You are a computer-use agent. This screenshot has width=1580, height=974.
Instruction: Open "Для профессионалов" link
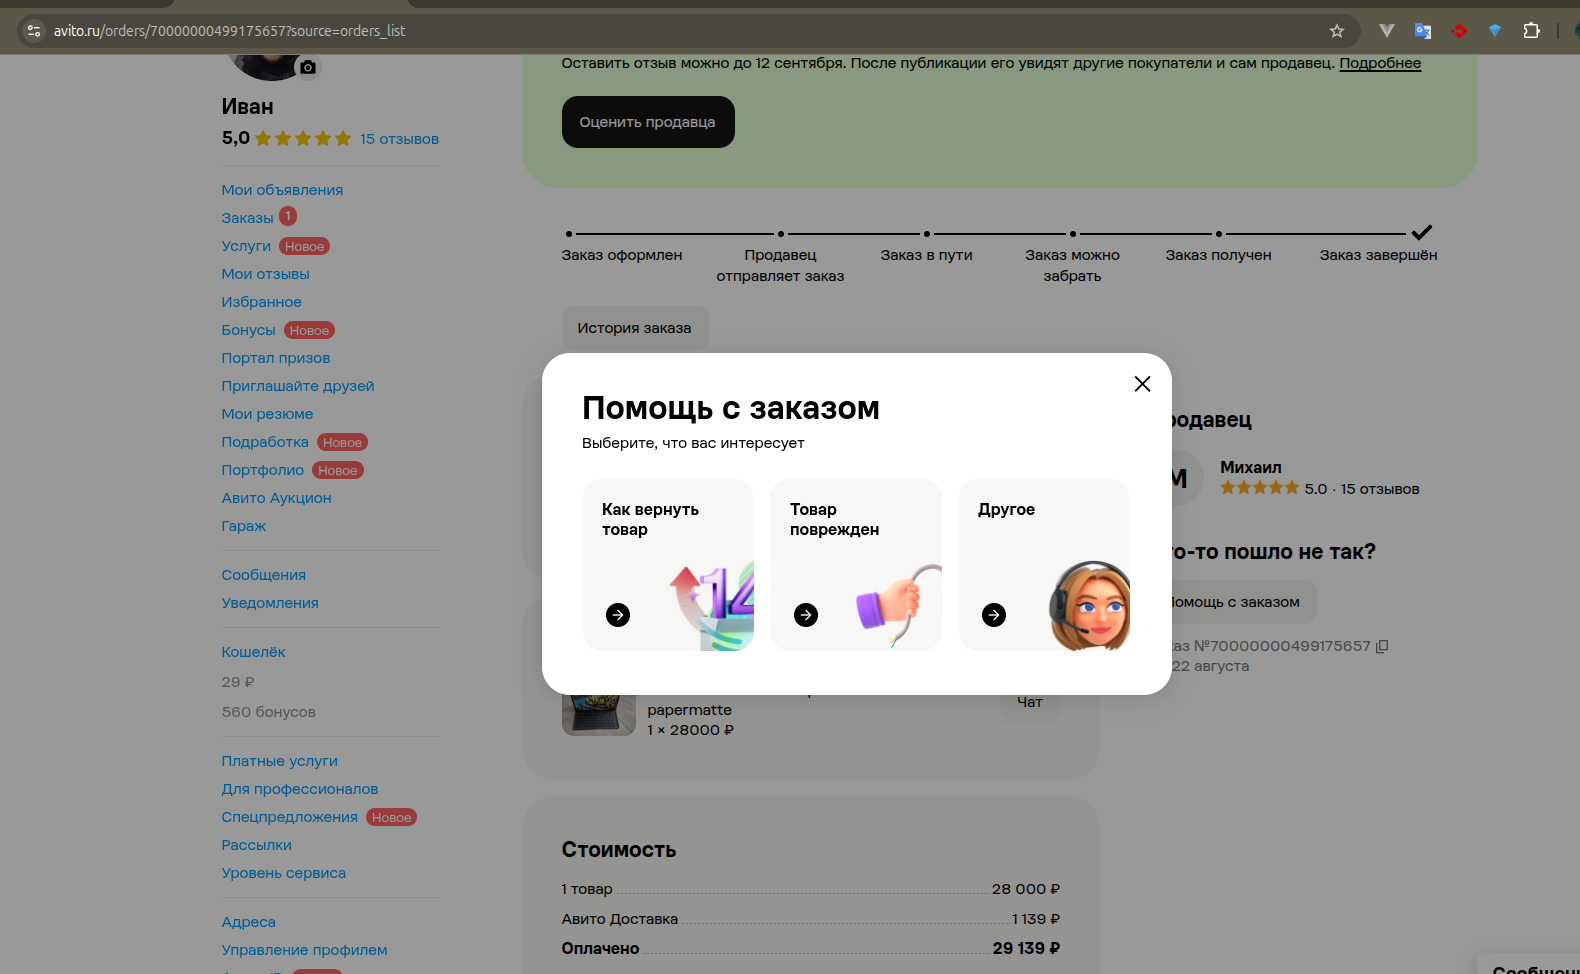(300, 789)
